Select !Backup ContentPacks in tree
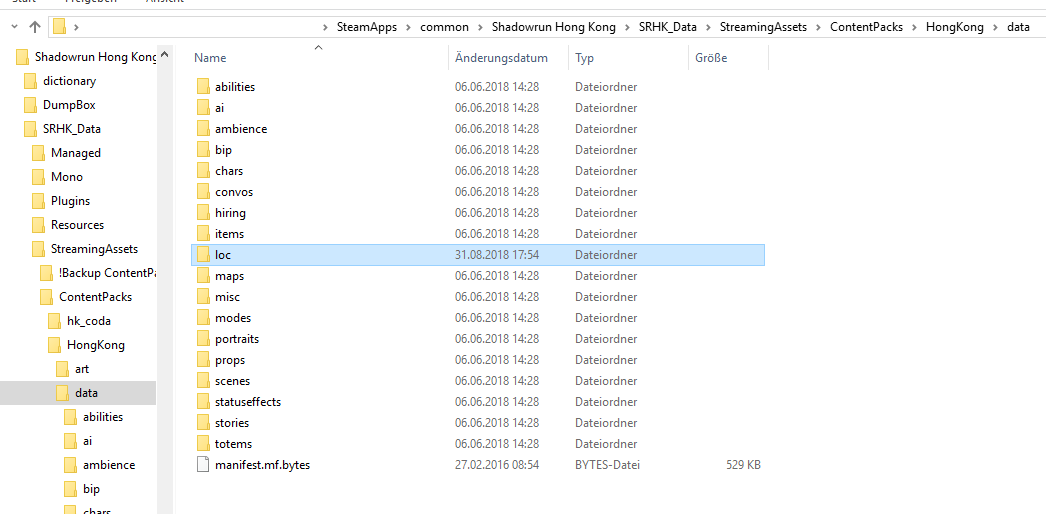The height and width of the screenshot is (514, 1046). pos(107,273)
